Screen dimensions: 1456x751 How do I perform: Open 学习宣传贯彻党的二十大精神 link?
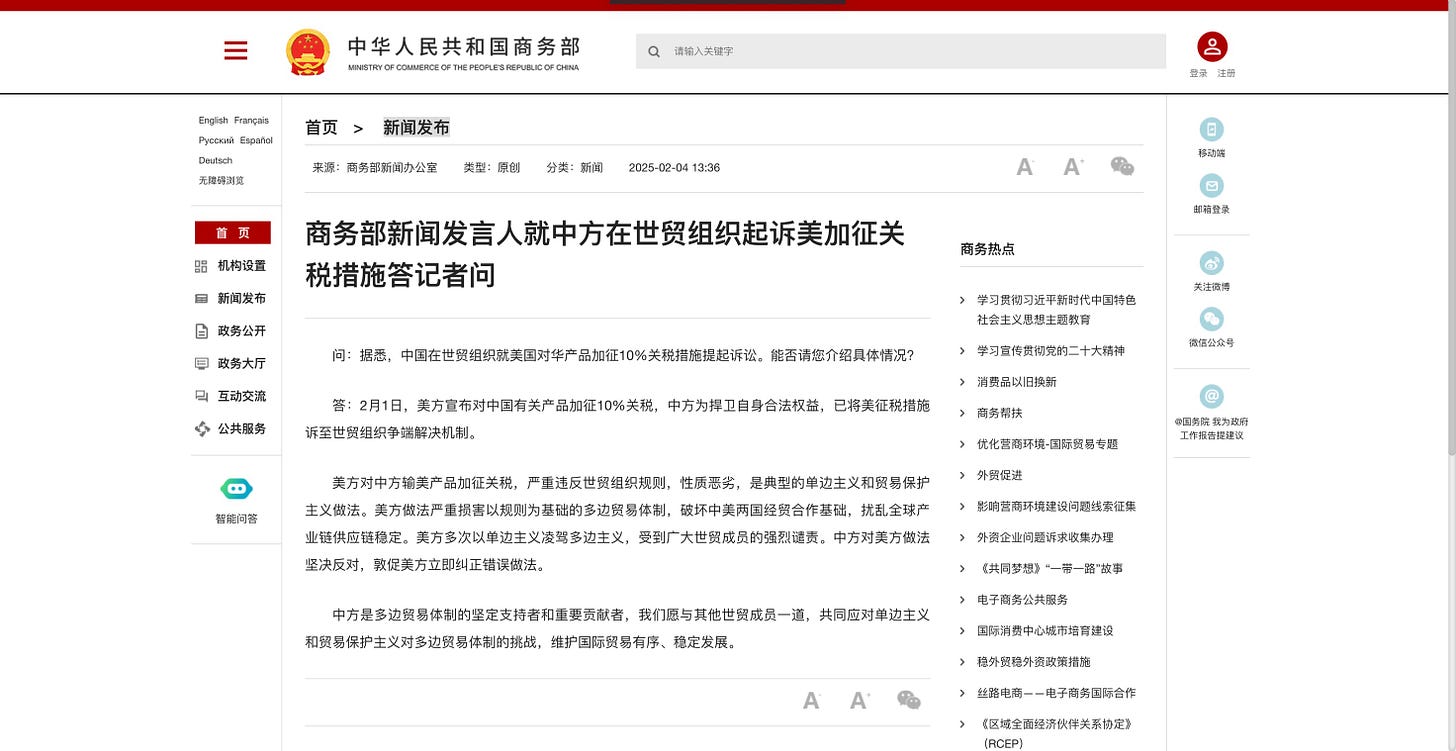click(x=1051, y=351)
